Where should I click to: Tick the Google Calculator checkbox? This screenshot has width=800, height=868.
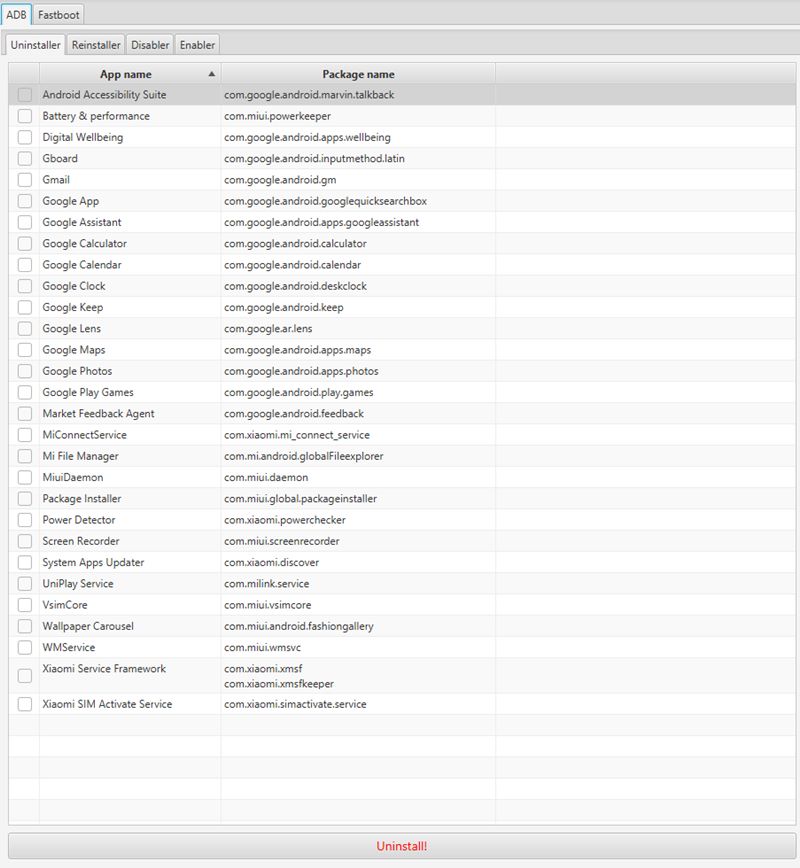tap(25, 244)
